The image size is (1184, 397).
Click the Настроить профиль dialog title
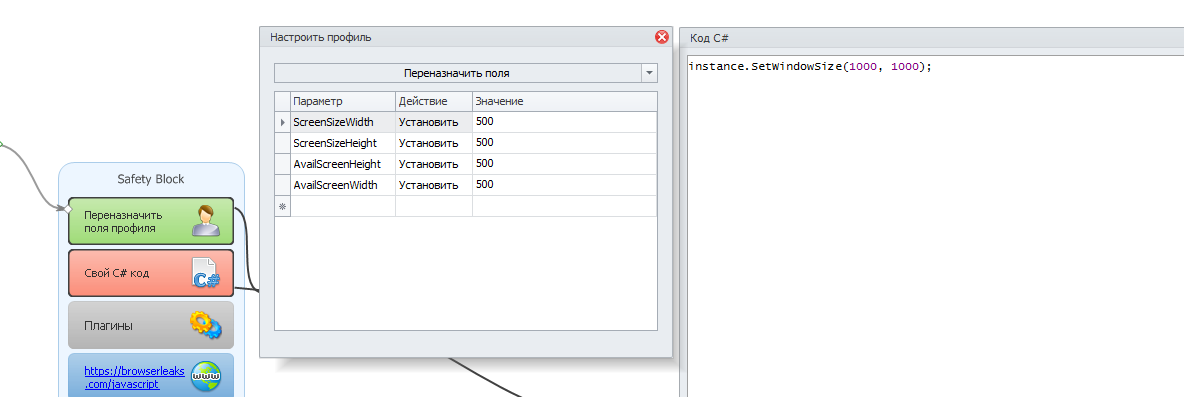(x=321, y=37)
